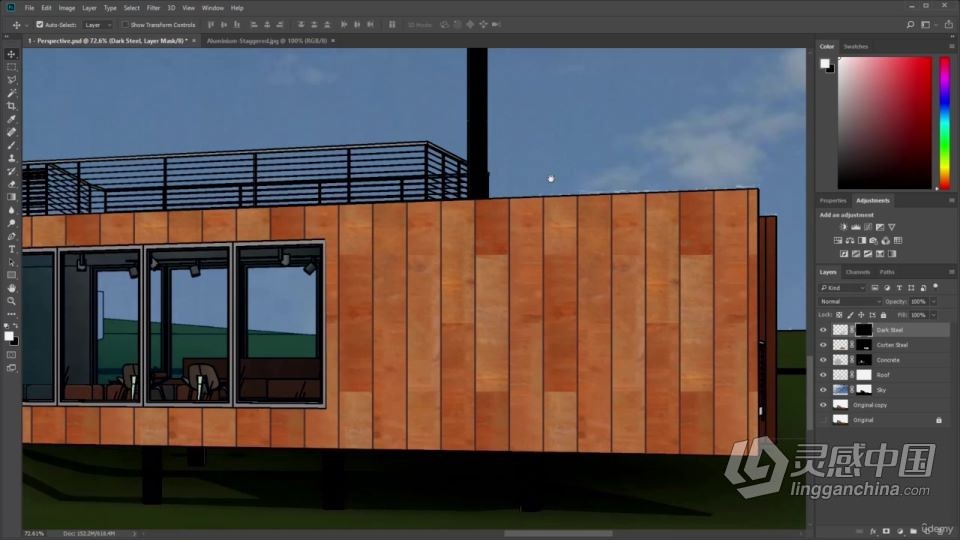The width and height of the screenshot is (960, 540).
Task: Open the Auto-Select Layer dropdown
Action: coord(98,24)
